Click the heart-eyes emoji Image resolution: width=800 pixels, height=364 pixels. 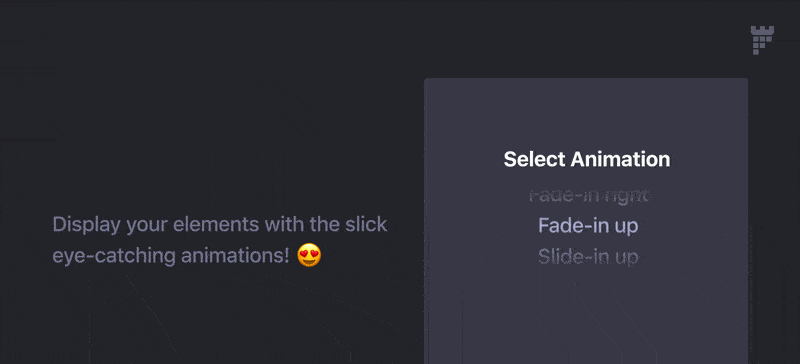coord(309,255)
